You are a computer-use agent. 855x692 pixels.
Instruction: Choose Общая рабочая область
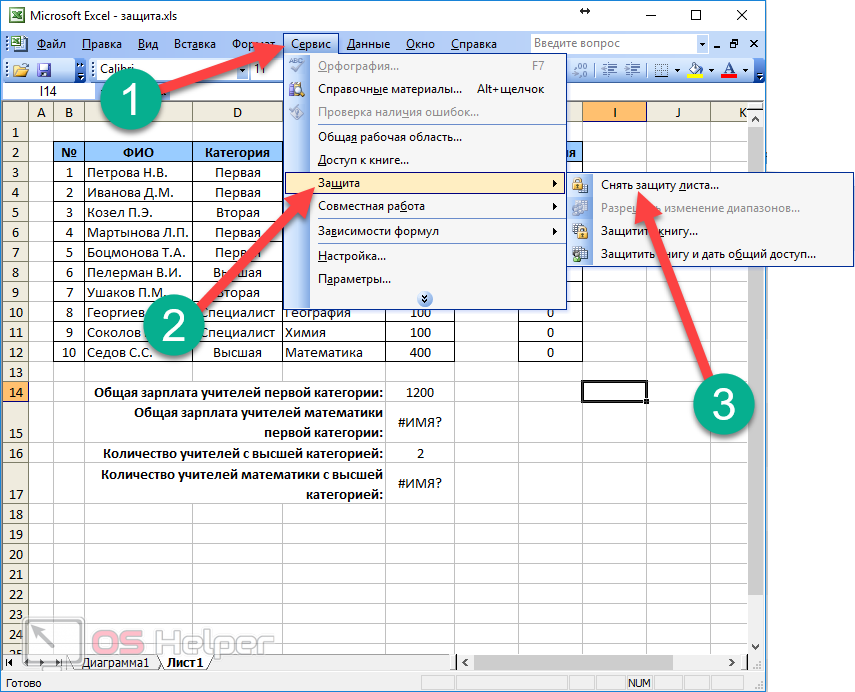(x=426, y=137)
